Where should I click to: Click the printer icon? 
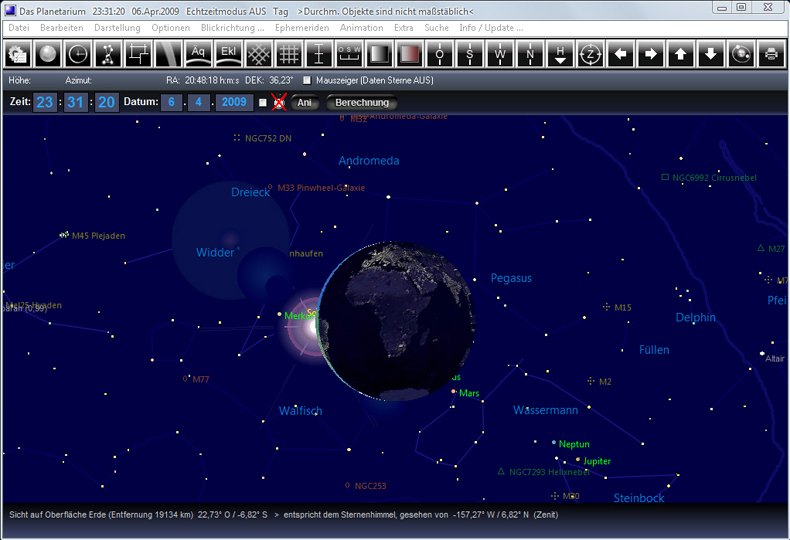tap(771, 53)
